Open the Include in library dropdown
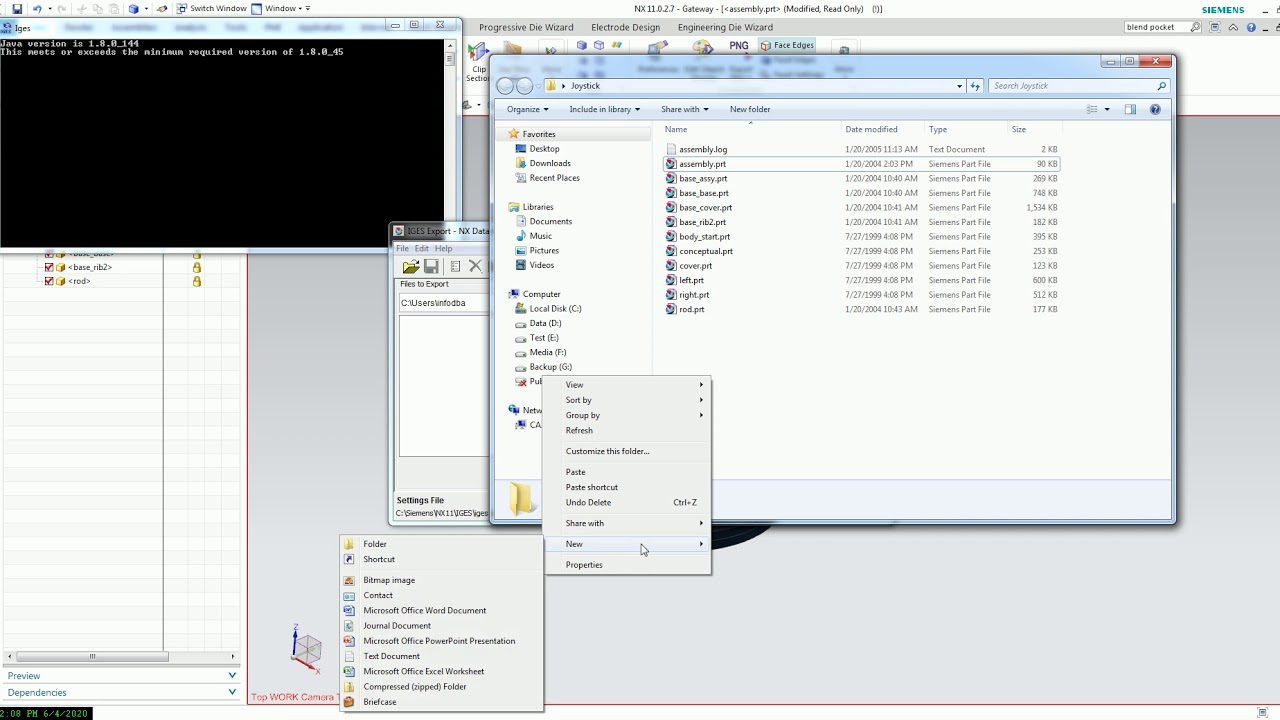 click(604, 109)
